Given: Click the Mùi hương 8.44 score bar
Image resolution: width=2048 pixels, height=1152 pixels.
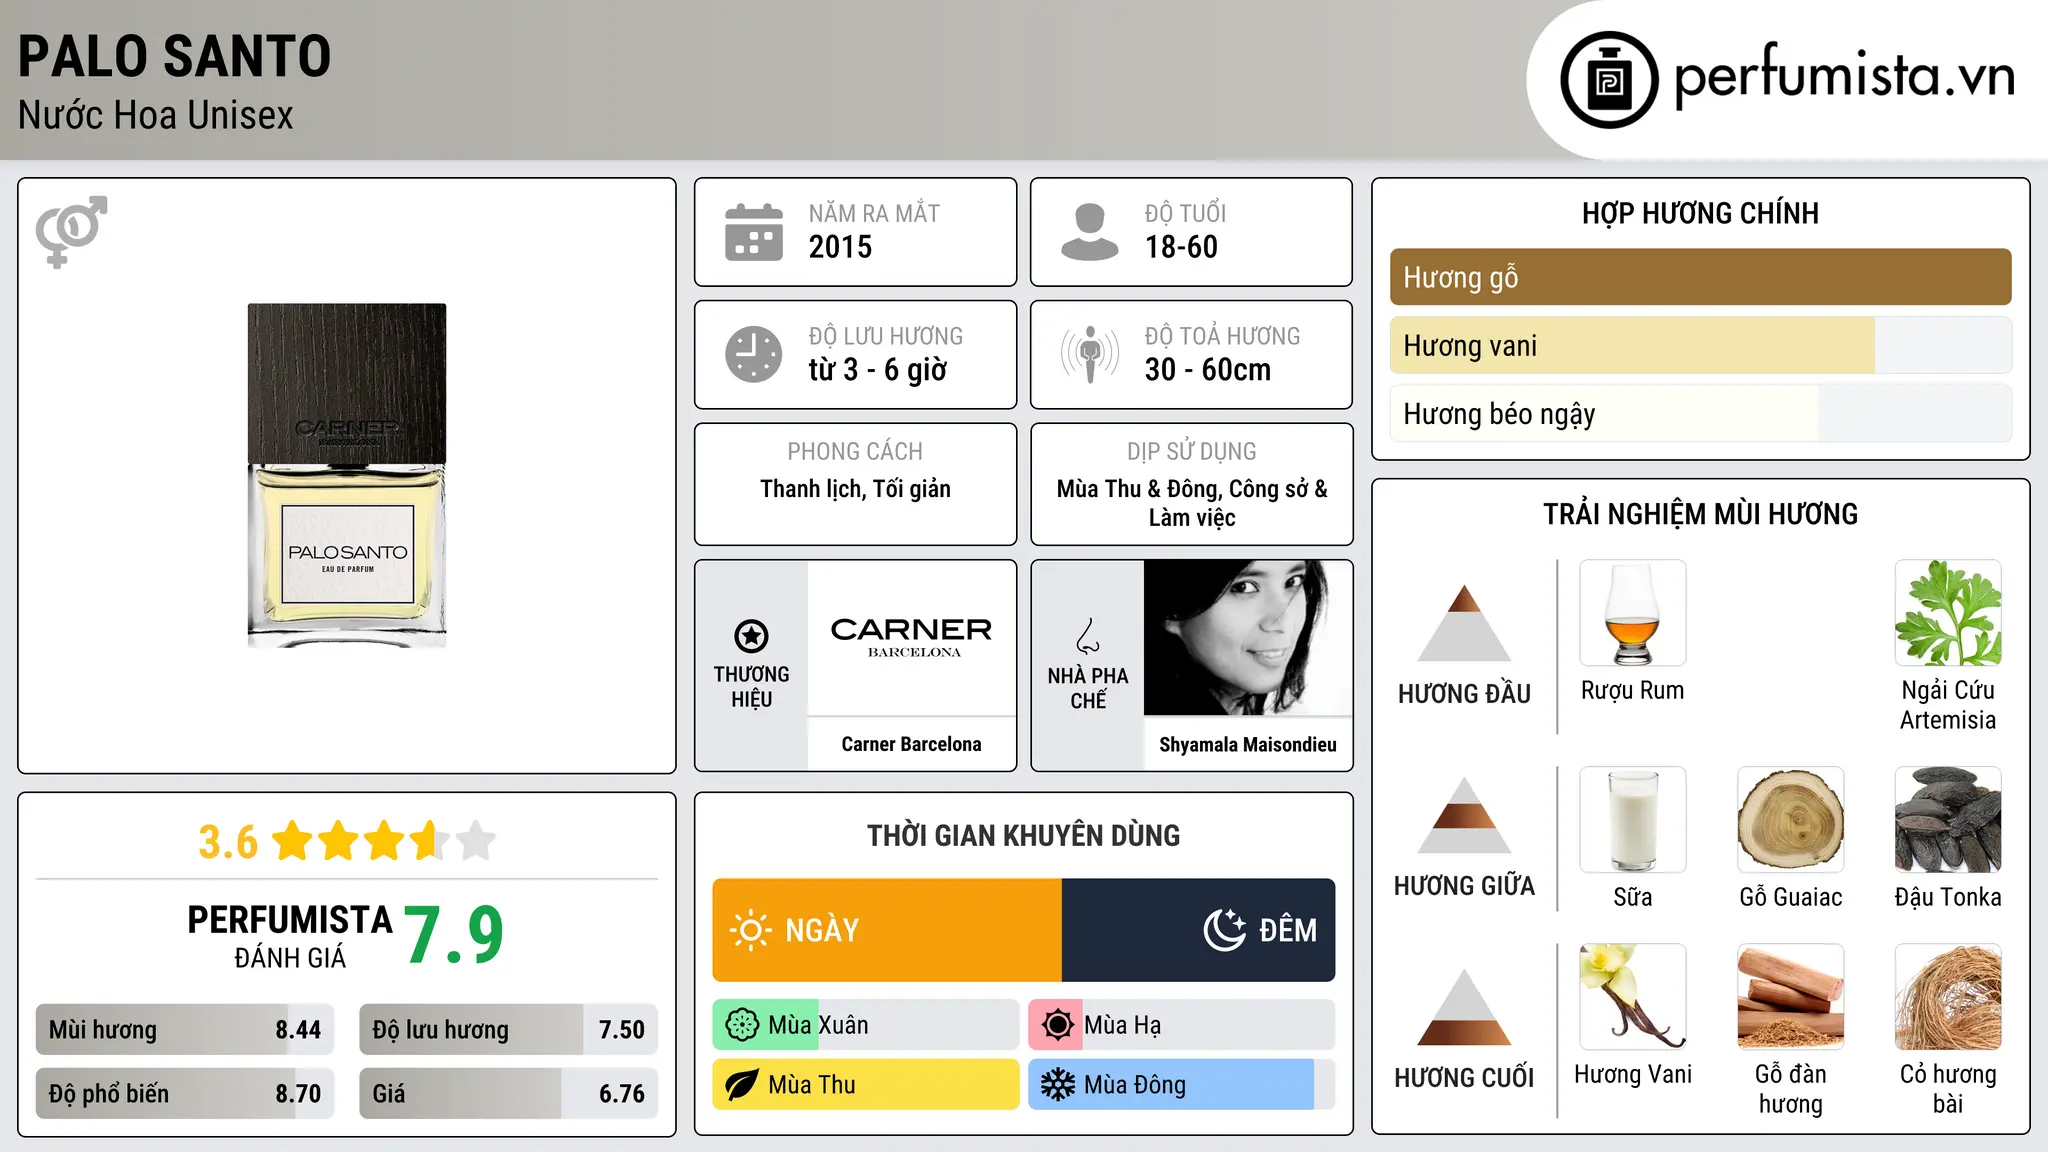Looking at the screenshot, I should [x=185, y=1029].
